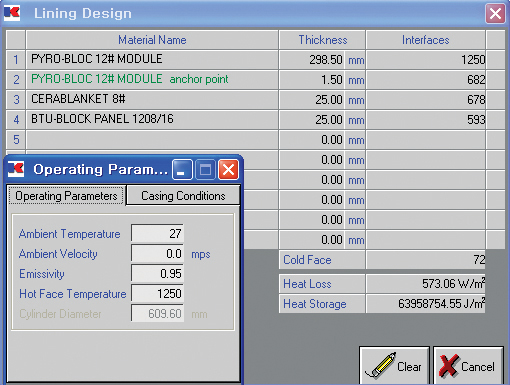The image size is (510, 385).
Task: Close the Operating Parameters dialog
Action: (228, 170)
